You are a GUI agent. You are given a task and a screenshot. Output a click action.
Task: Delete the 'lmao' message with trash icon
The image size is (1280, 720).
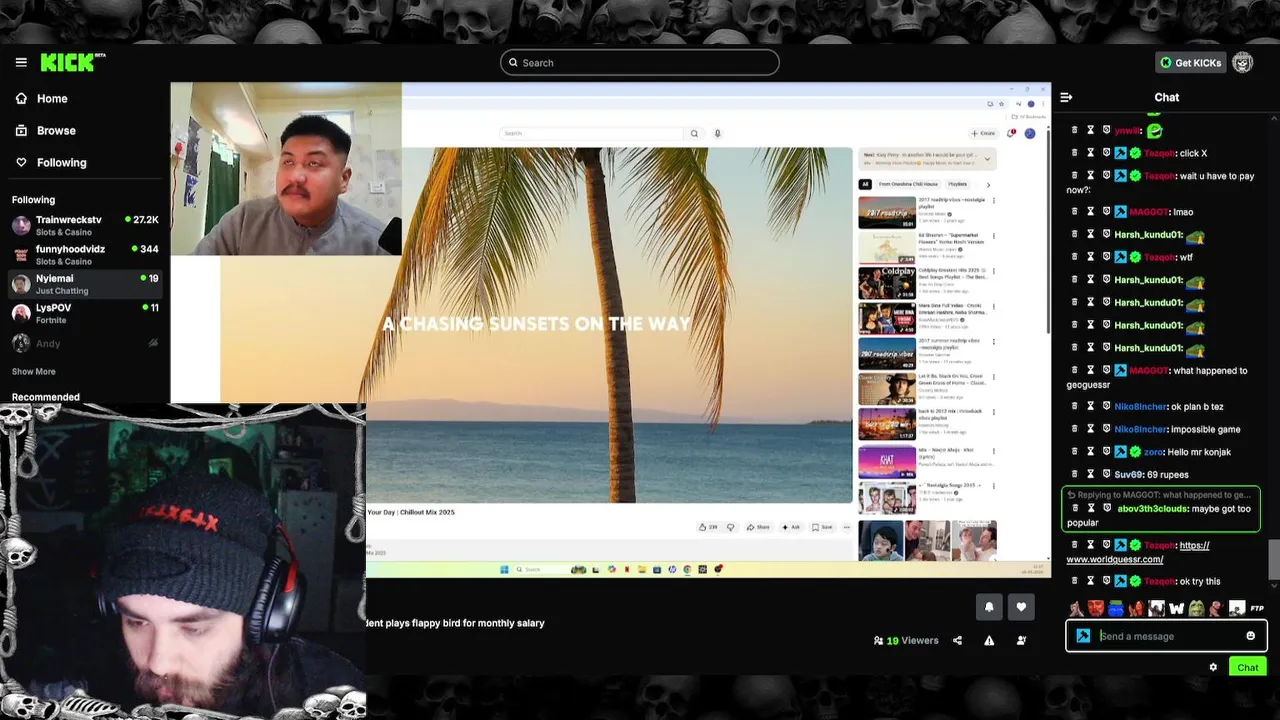1075,212
